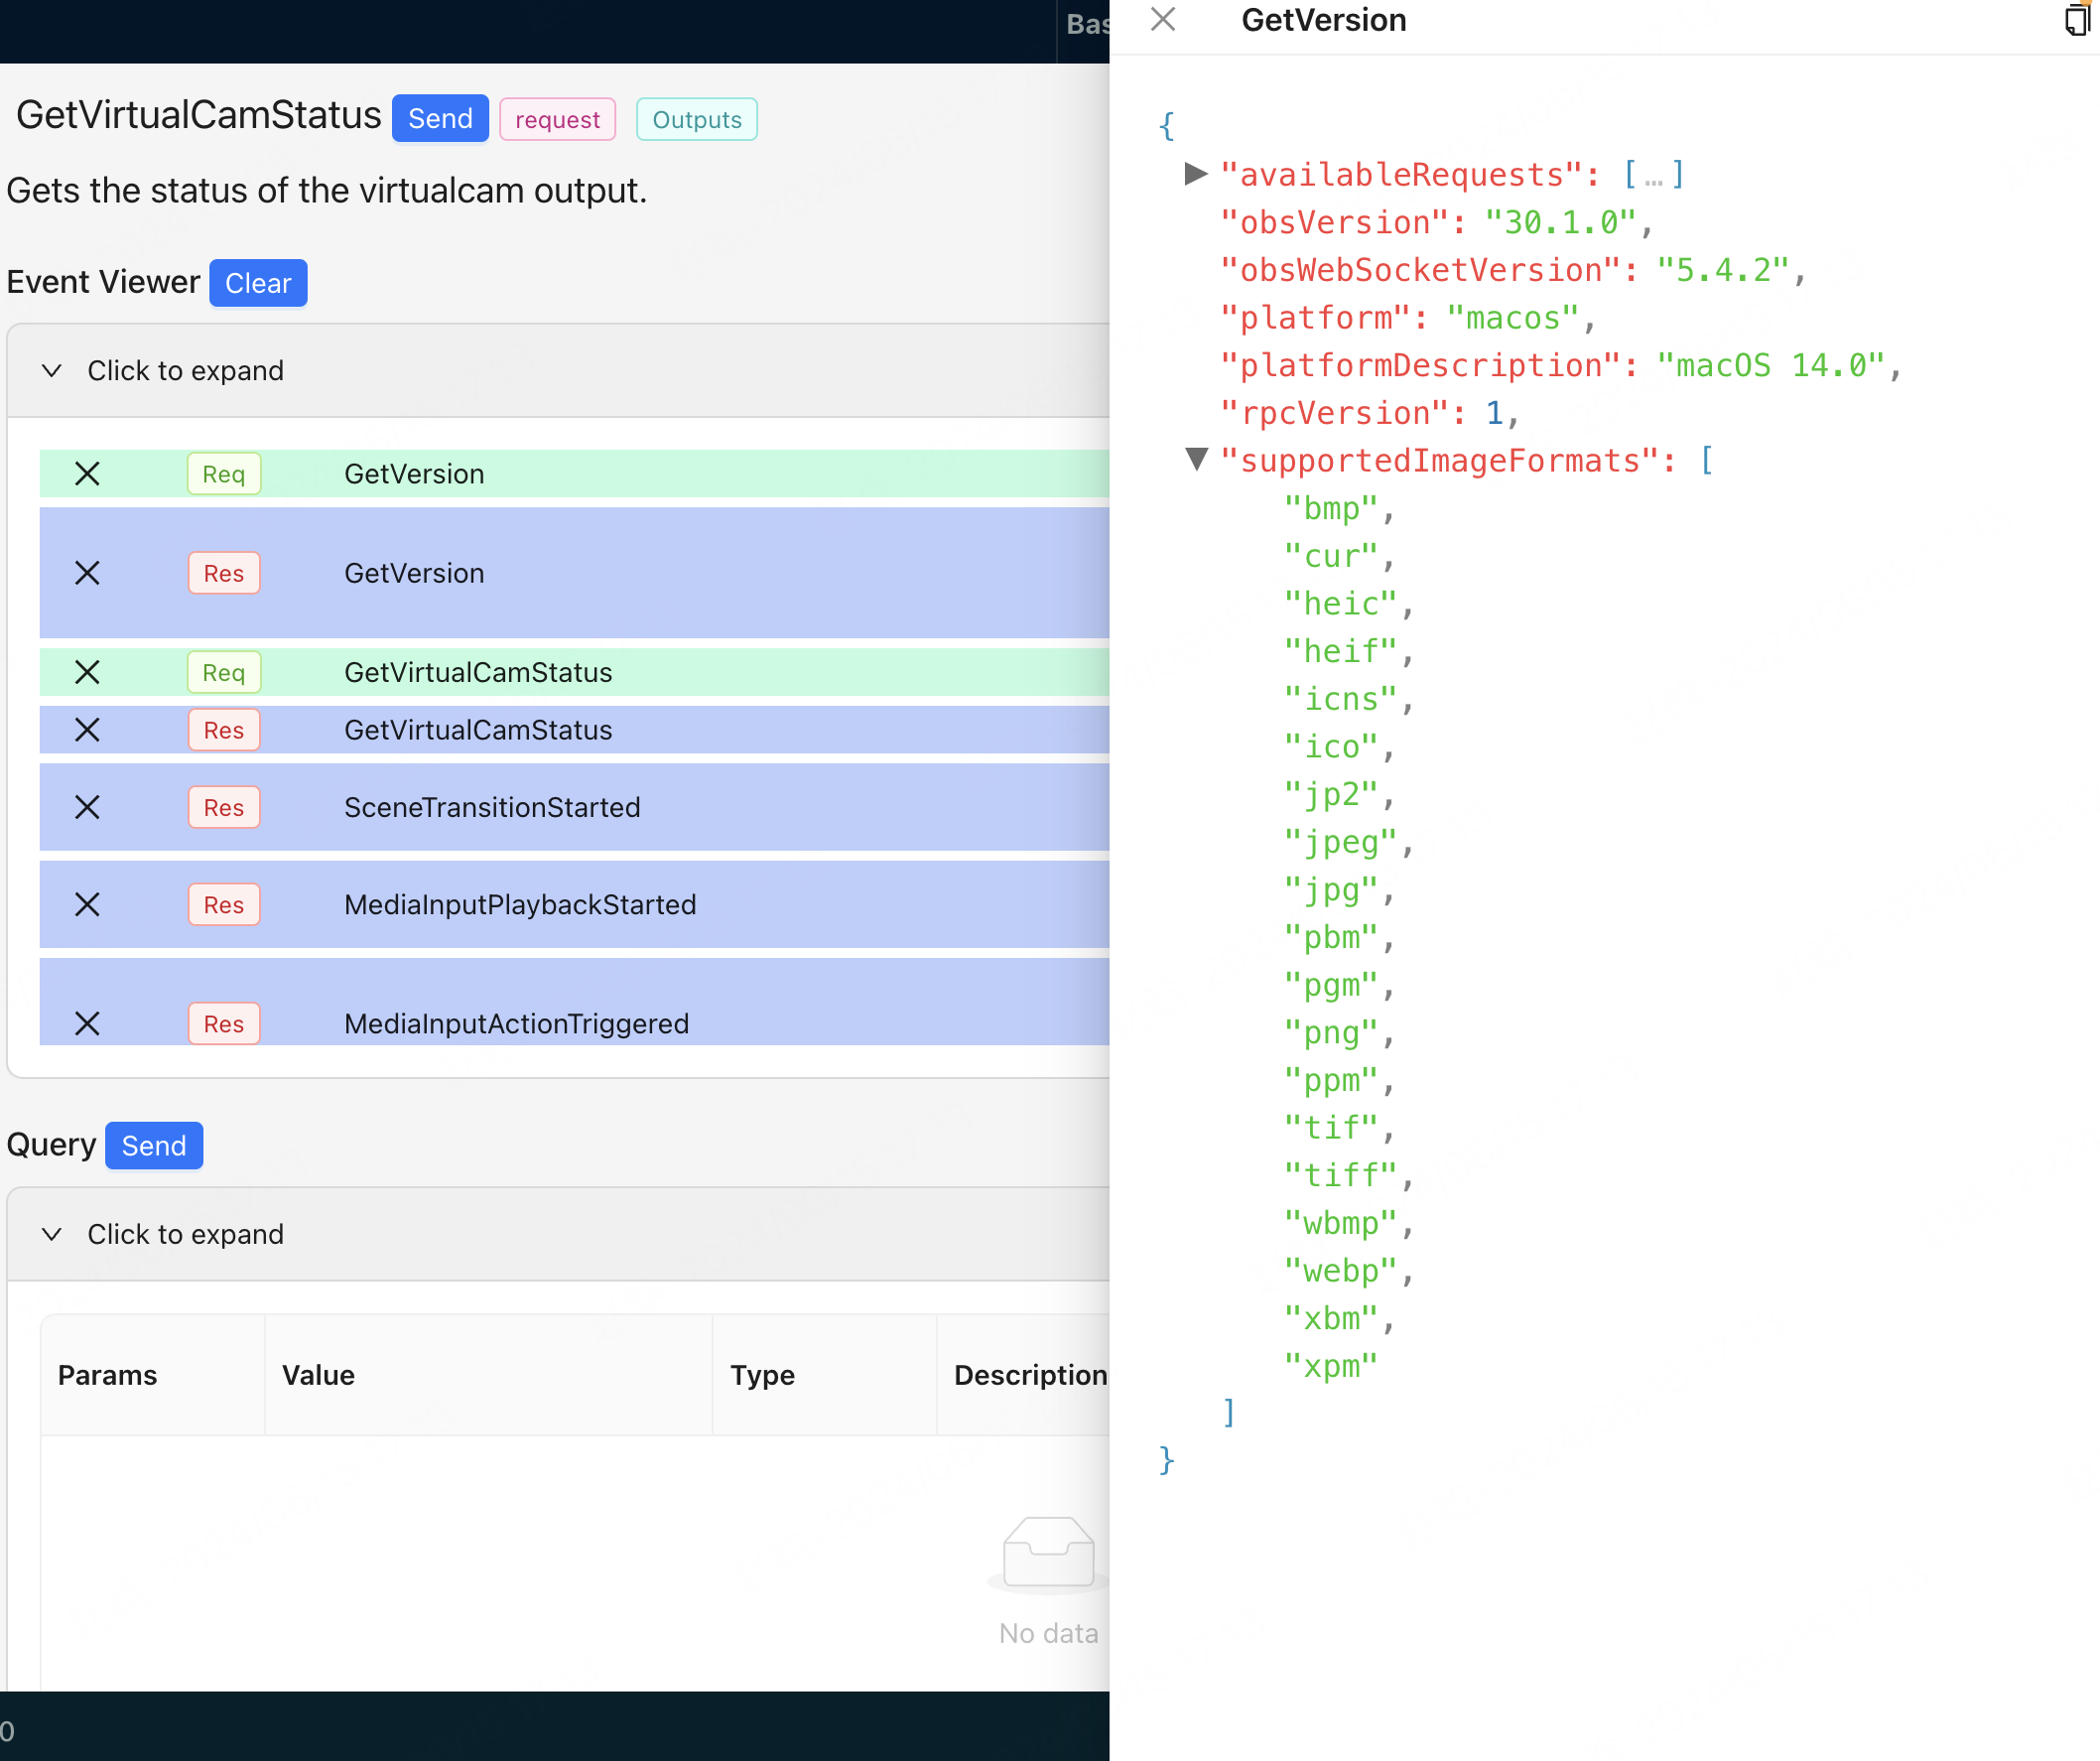Image resolution: width=2100 pixels, height=1761 pixels.
Task: Click the GetVersion Req icon
Action: 220,474
